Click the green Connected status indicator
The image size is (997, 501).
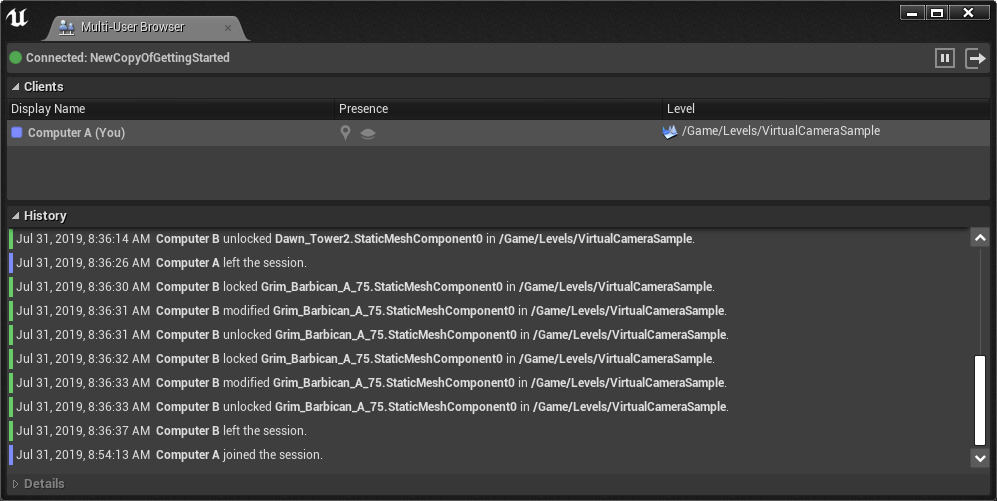(16, 58)
